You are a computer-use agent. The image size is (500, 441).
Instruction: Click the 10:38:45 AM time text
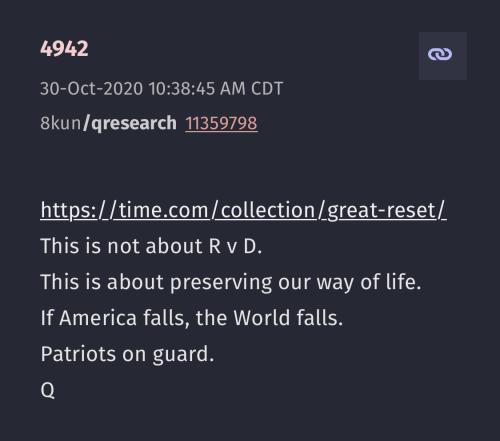[197, 89]
